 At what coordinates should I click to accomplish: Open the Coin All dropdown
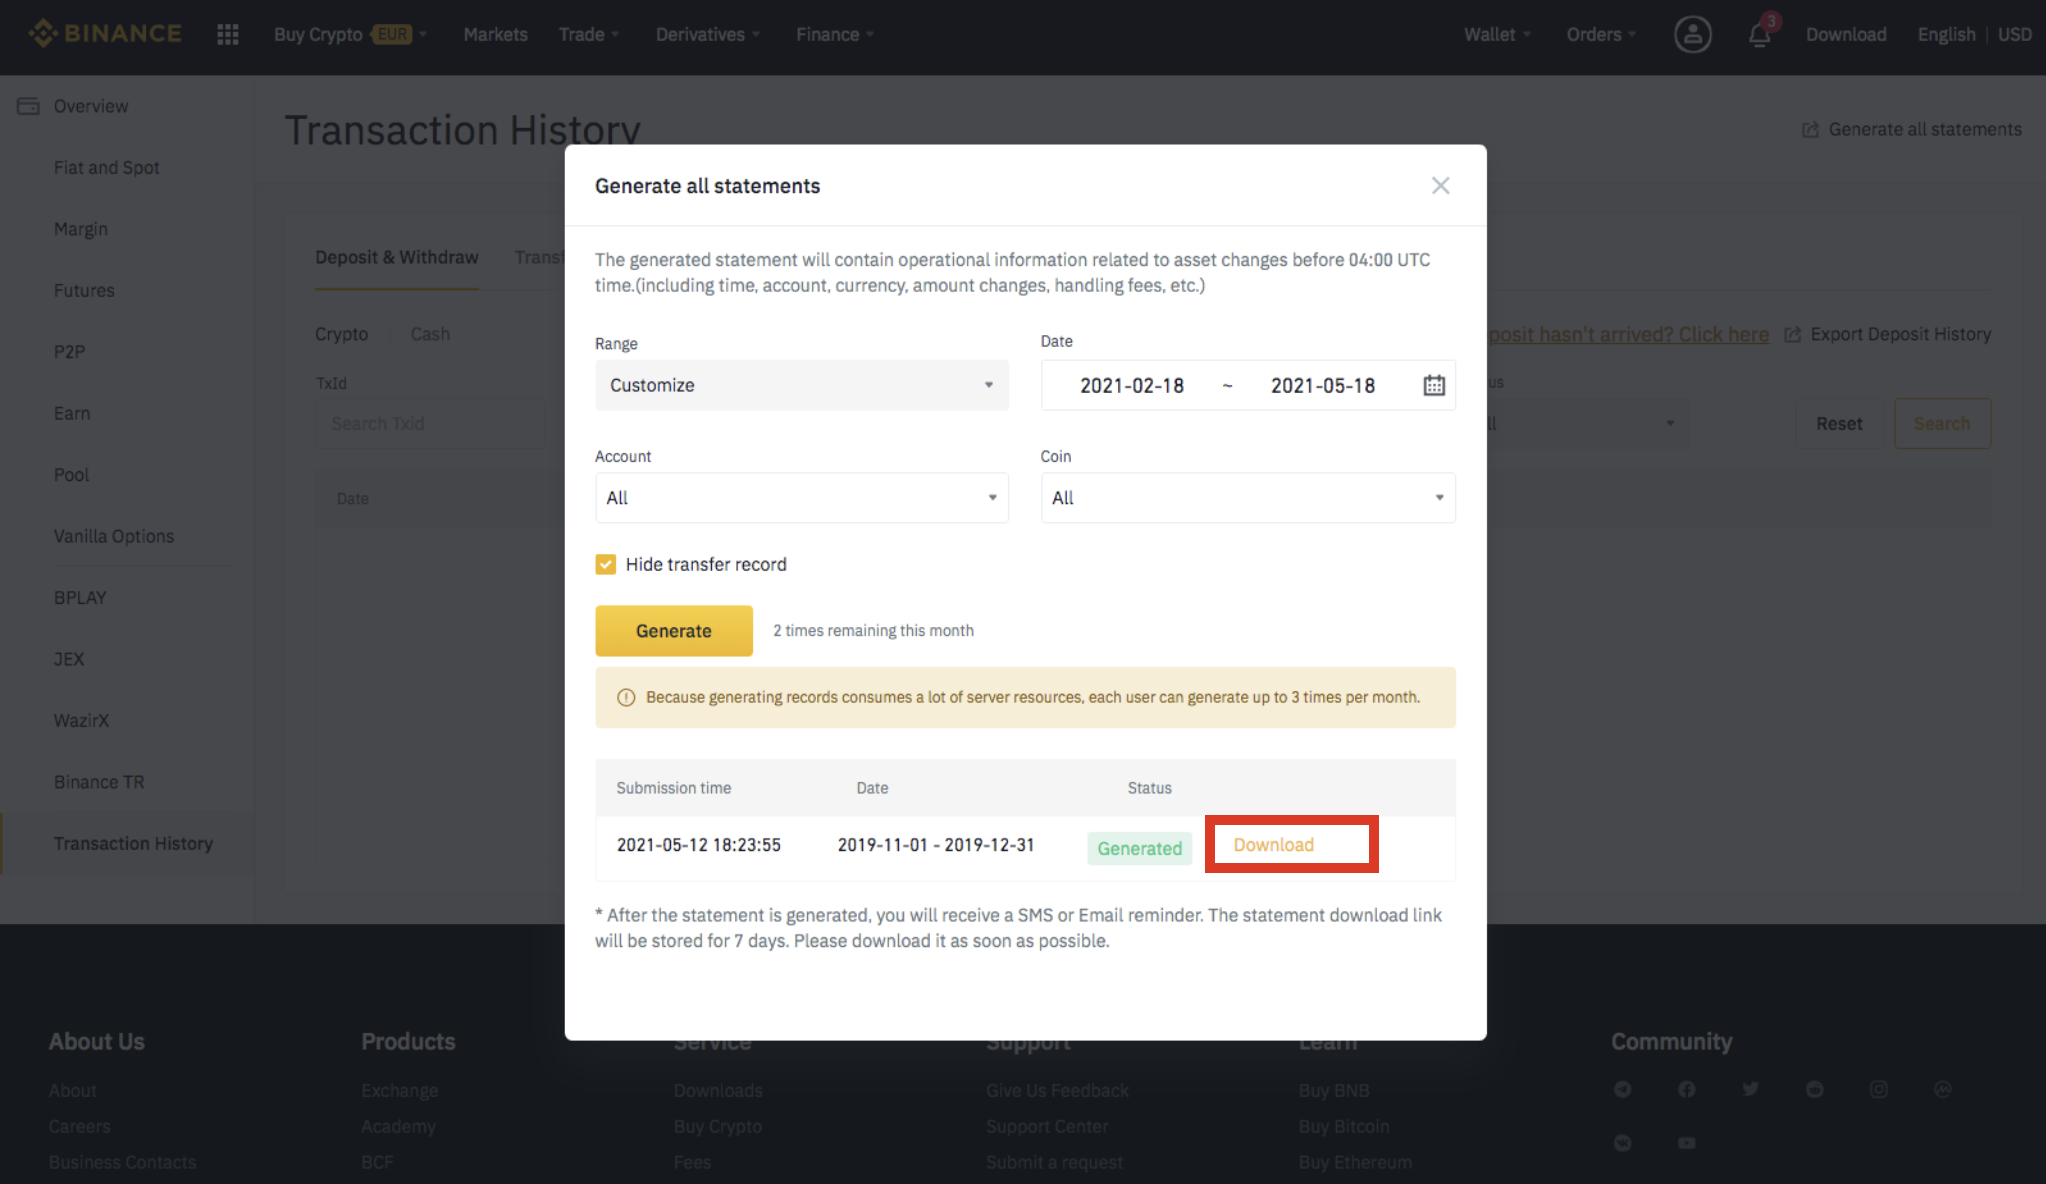(x=1248, y=498)
